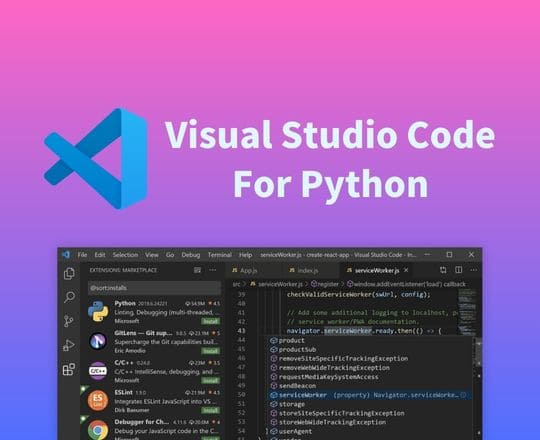
Task: Open the View menu
Action: pyautogui.click(x=152, y=255)
